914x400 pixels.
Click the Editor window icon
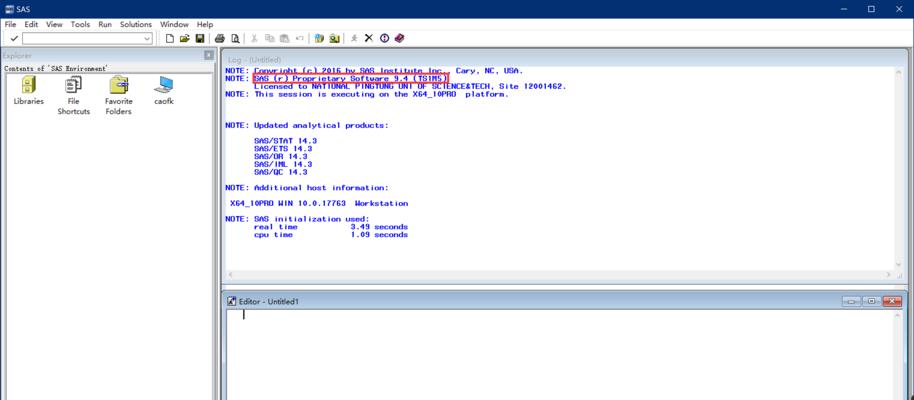point(231,301)
